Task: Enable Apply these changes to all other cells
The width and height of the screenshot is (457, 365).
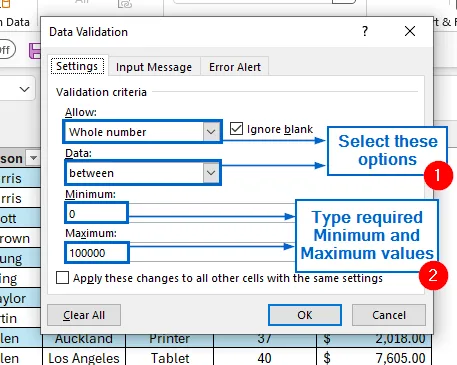Action: pos(62,278)
